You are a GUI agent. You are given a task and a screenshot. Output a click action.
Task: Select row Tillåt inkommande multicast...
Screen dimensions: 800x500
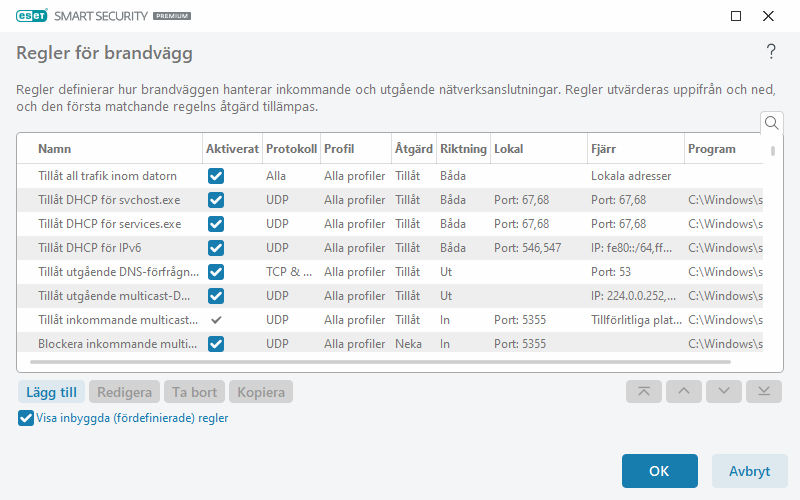[390, 320]
